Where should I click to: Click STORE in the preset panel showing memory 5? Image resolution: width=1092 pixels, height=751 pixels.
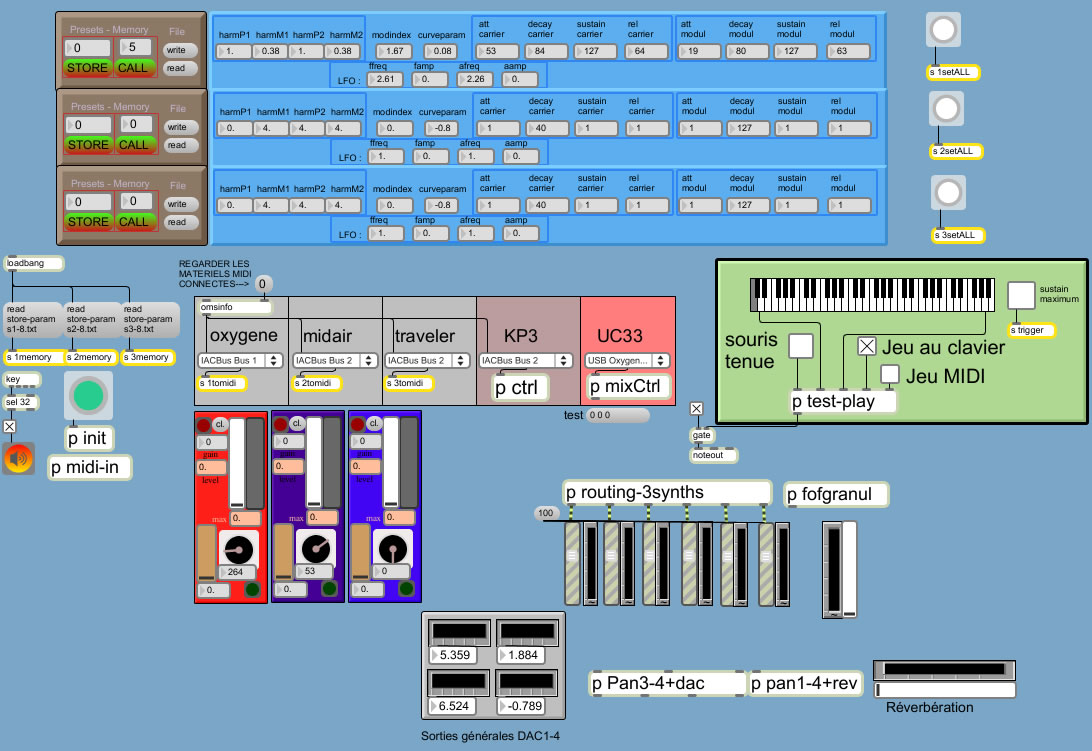point(87,68)
